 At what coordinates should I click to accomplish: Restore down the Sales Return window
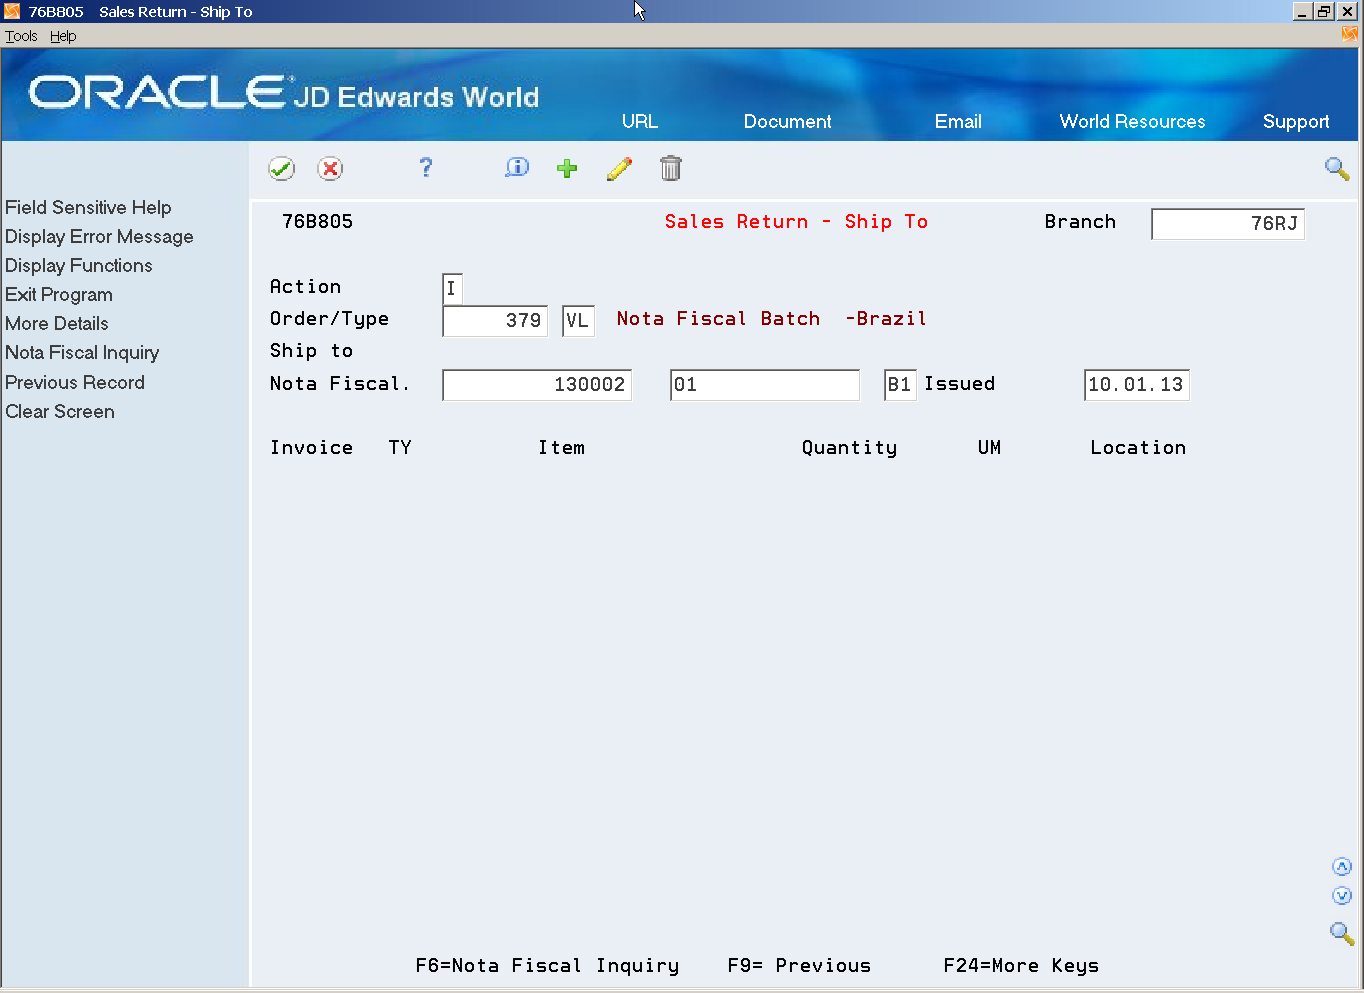[x=1324, y=12]
